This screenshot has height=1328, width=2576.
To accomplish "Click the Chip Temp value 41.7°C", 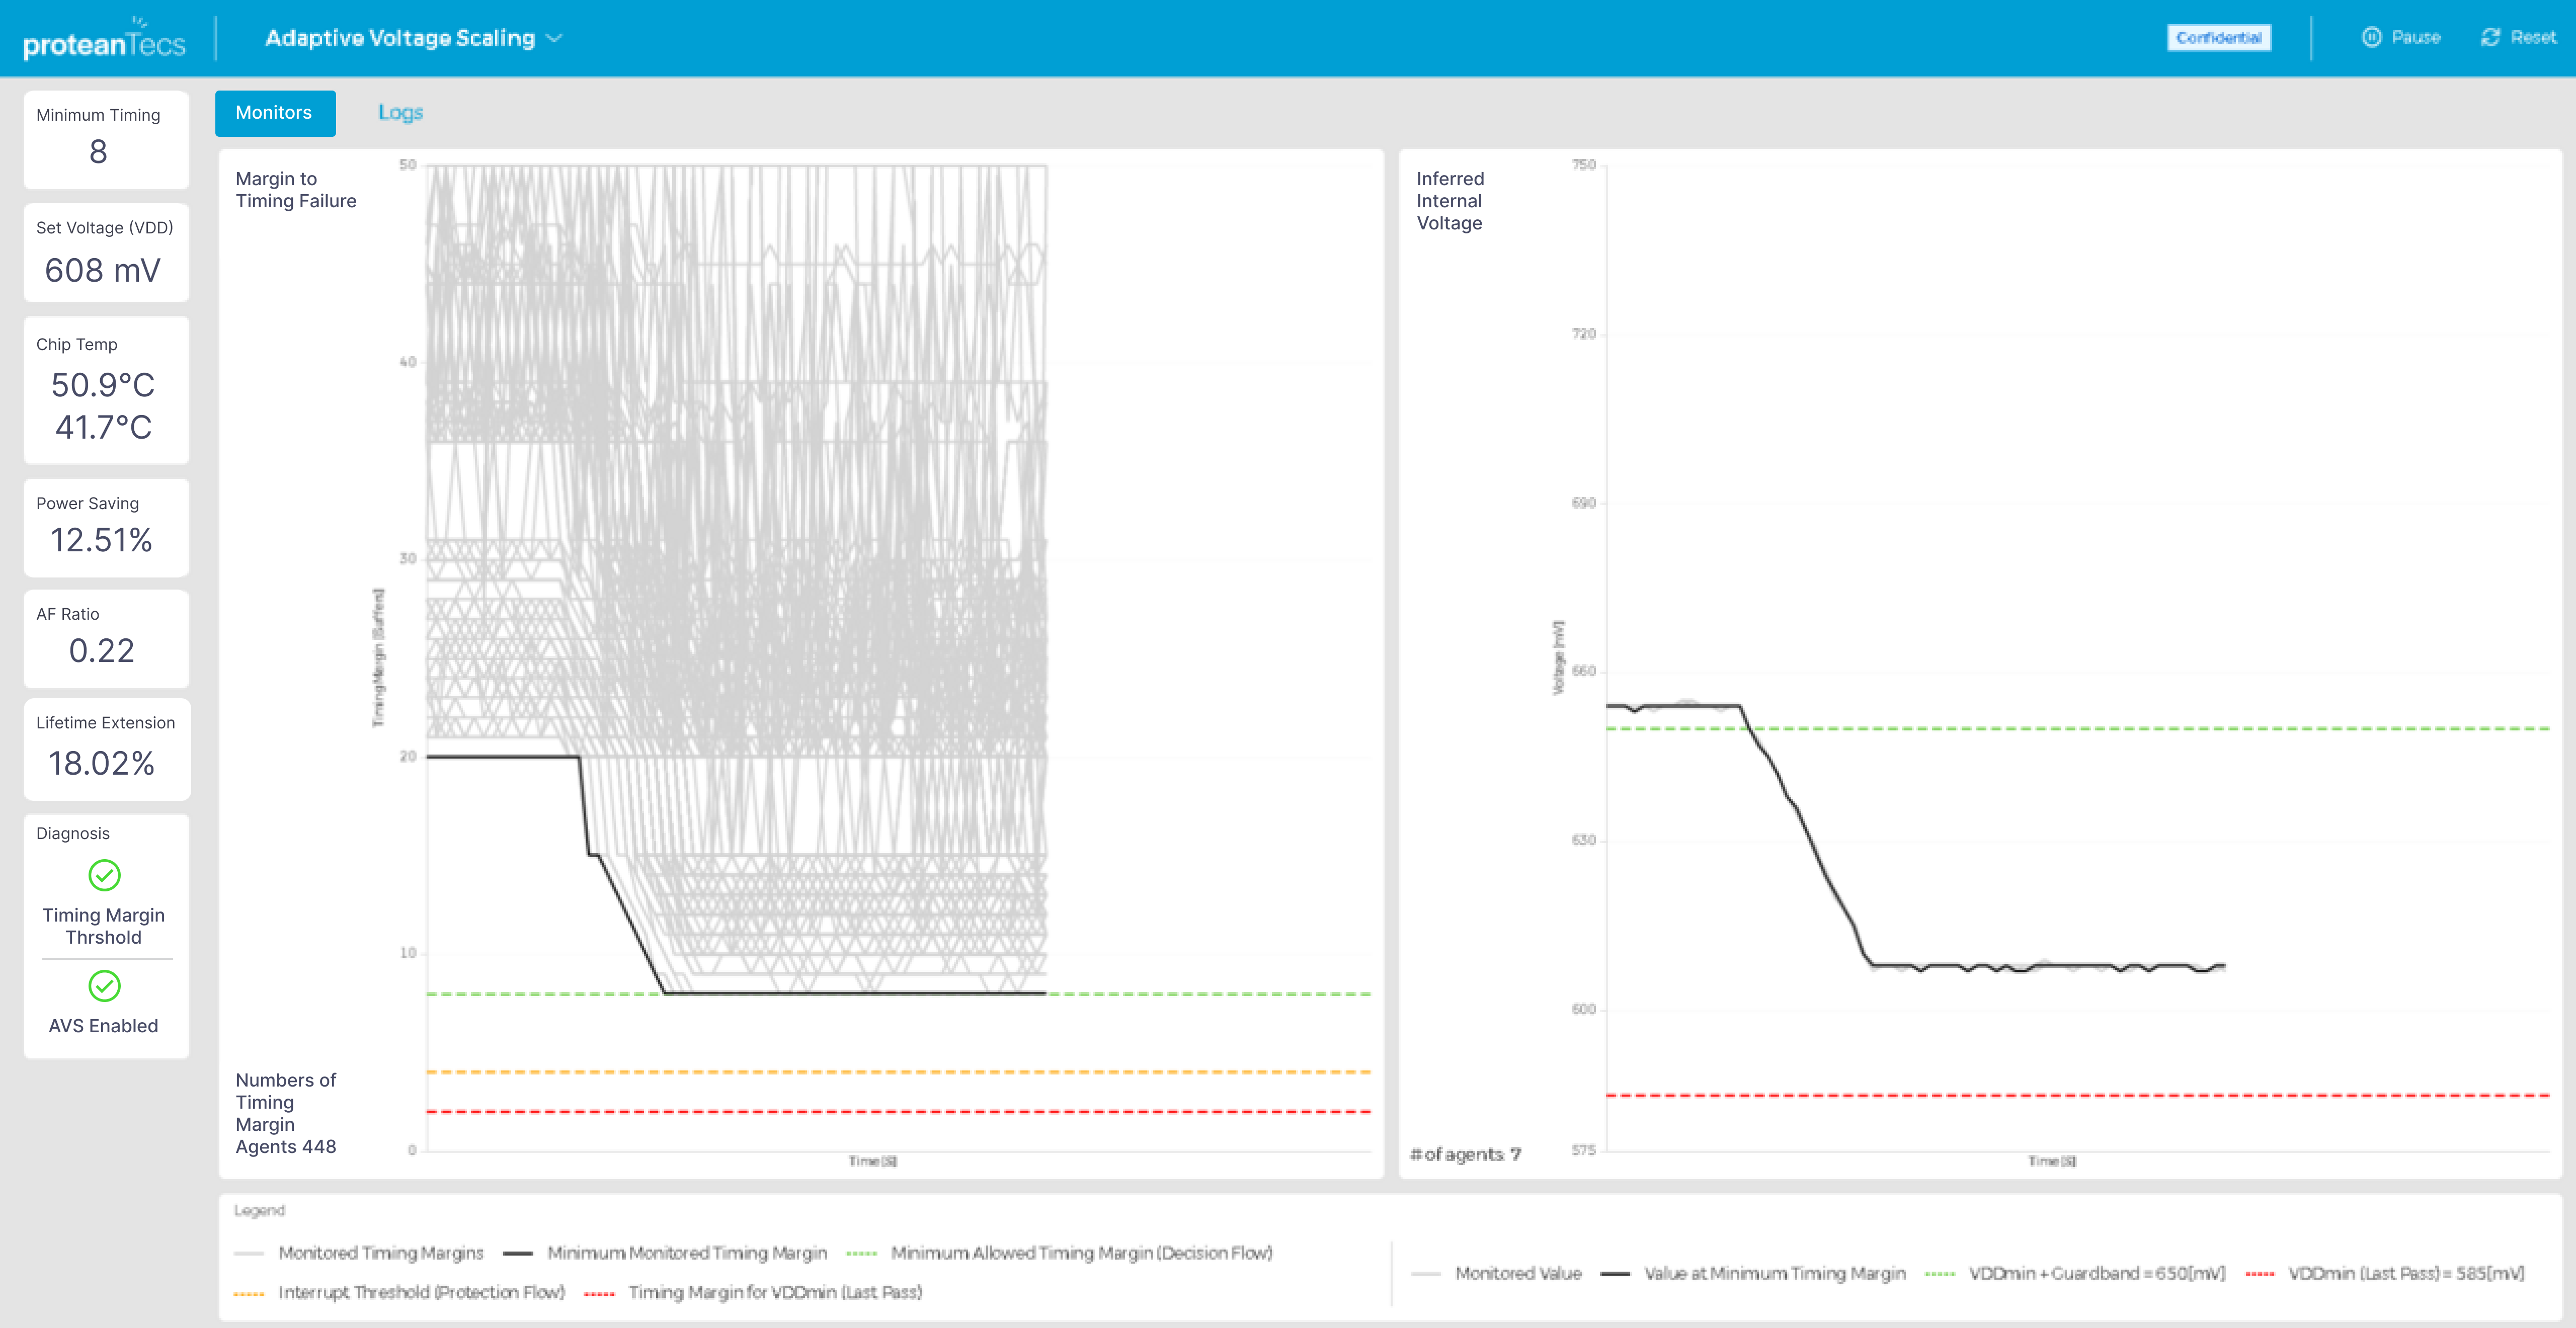I will coord(103,428).
